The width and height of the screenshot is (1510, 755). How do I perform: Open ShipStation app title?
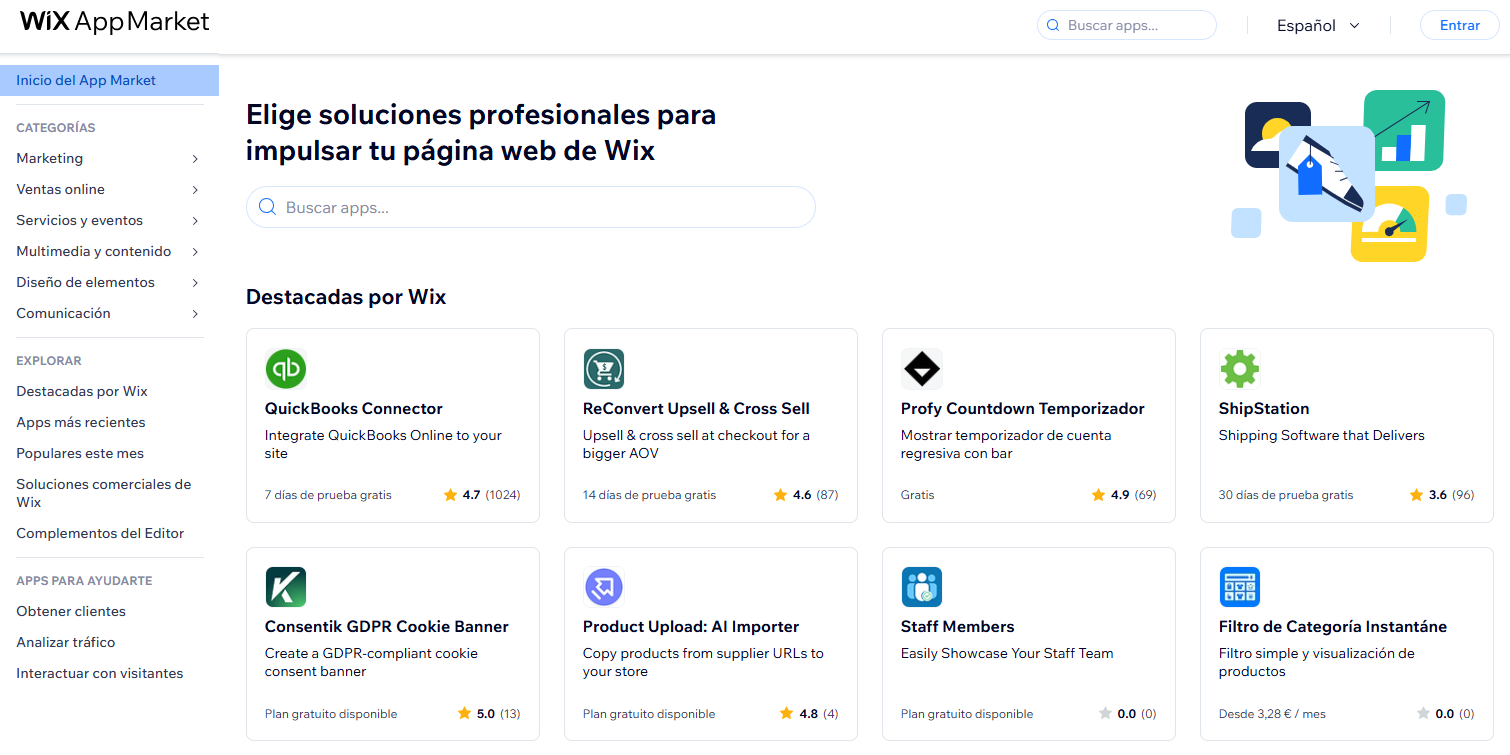pos(1264,408)
